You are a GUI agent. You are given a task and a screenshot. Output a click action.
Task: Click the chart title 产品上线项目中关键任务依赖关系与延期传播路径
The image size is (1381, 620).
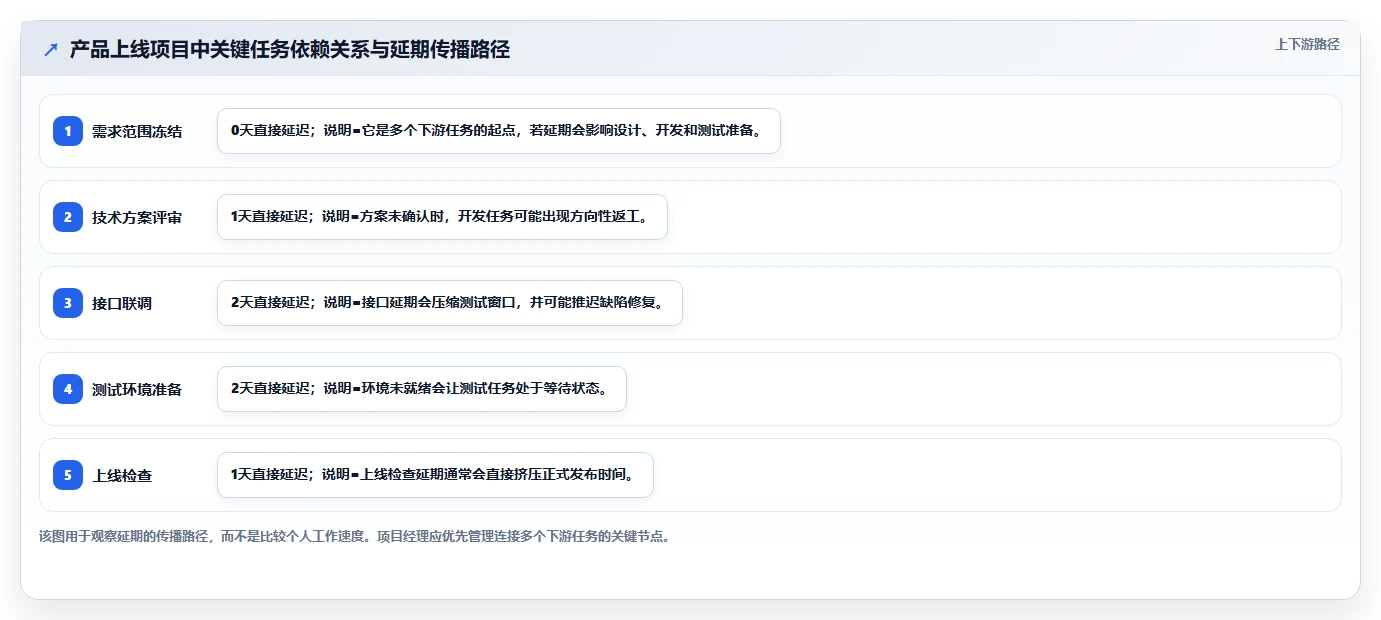click(x=290, y=49)
